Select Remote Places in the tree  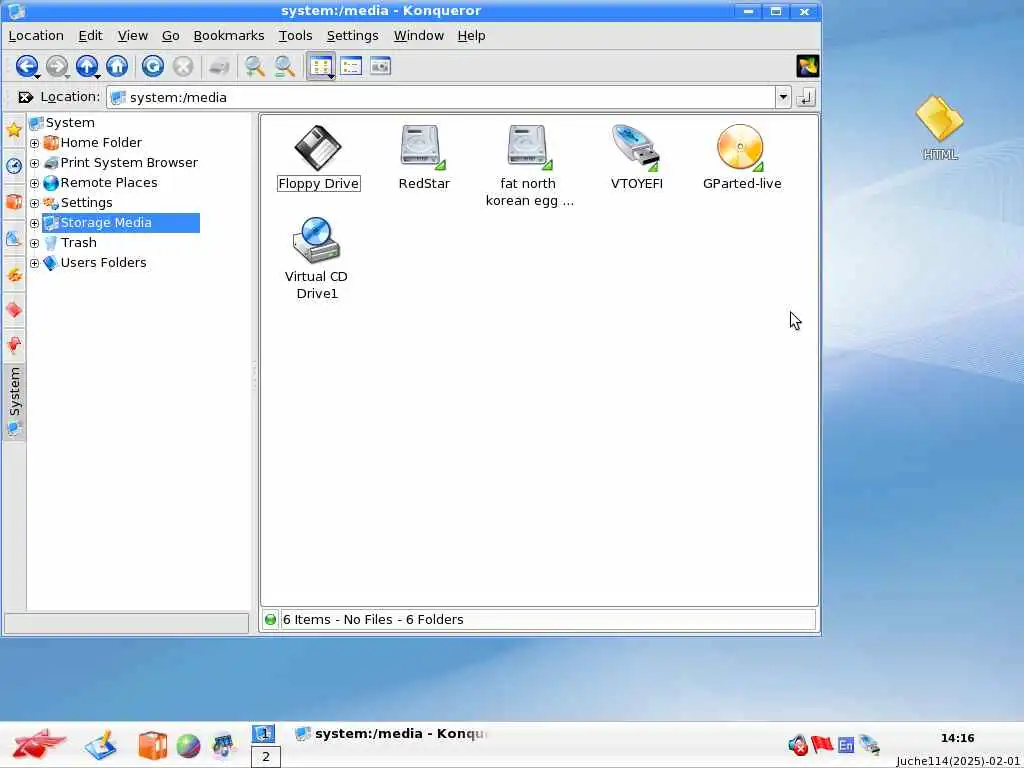(x=101, y=183)
